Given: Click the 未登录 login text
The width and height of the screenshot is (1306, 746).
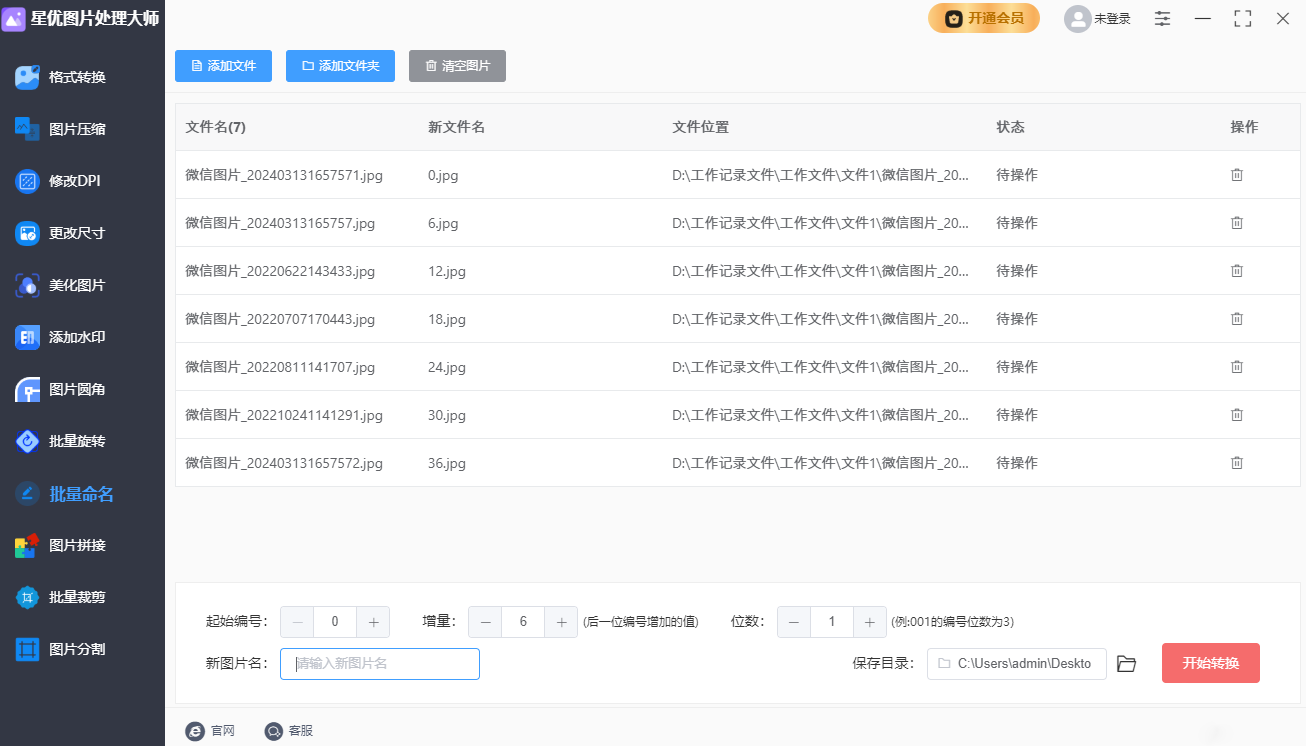Looking at the screenshot, I should 1112,18.
